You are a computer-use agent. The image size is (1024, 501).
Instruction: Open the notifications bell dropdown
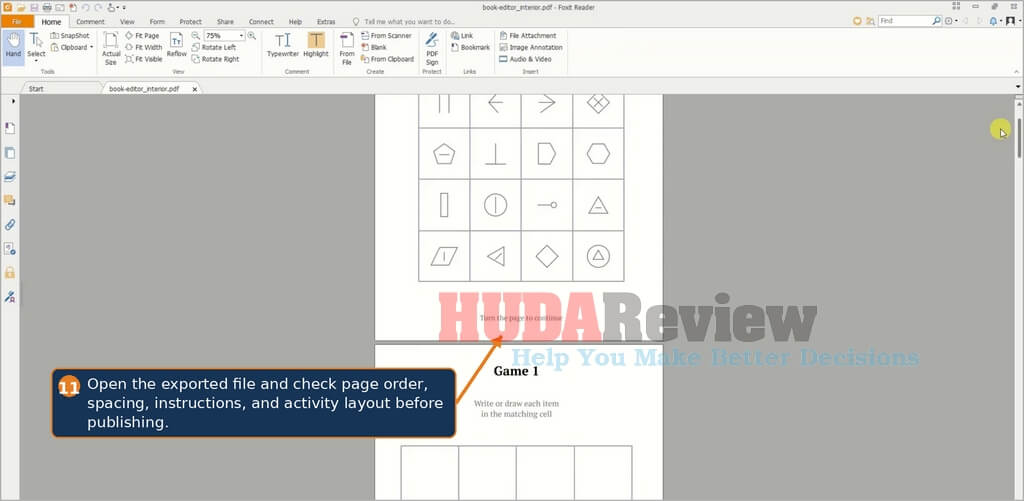click(995, 21)
